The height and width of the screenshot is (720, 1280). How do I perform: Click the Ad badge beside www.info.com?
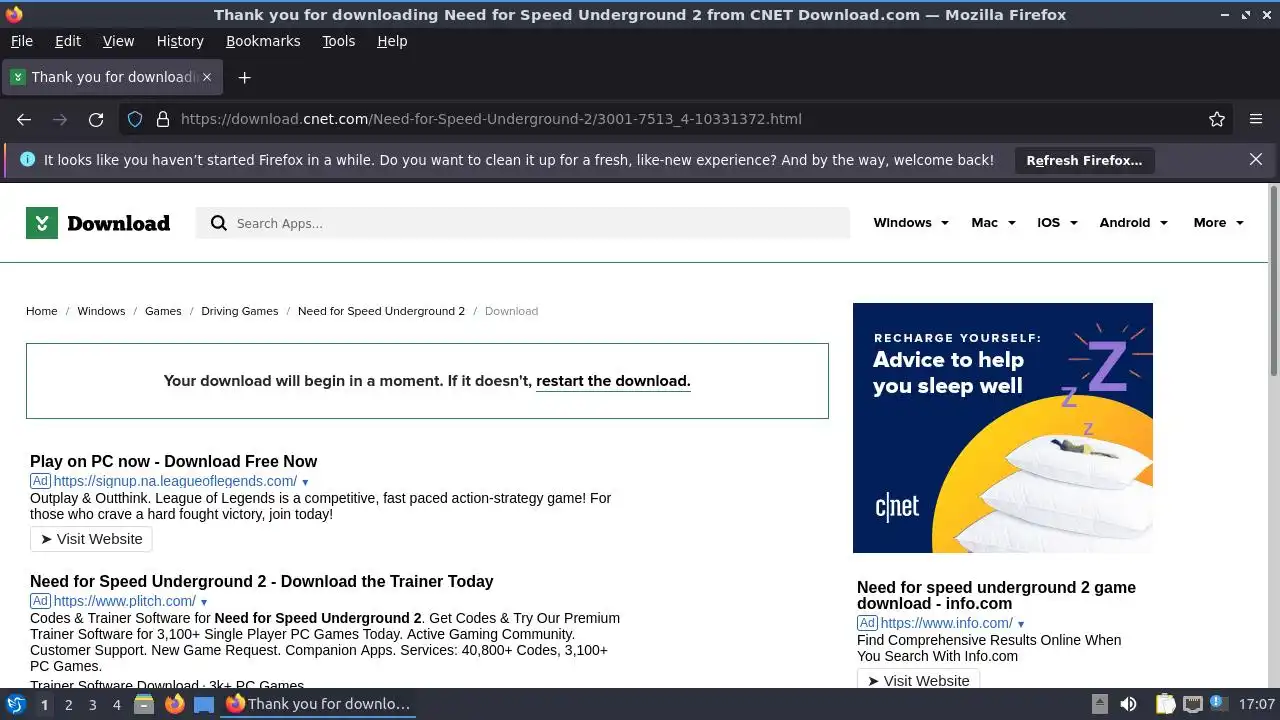(x=867, y=623)
